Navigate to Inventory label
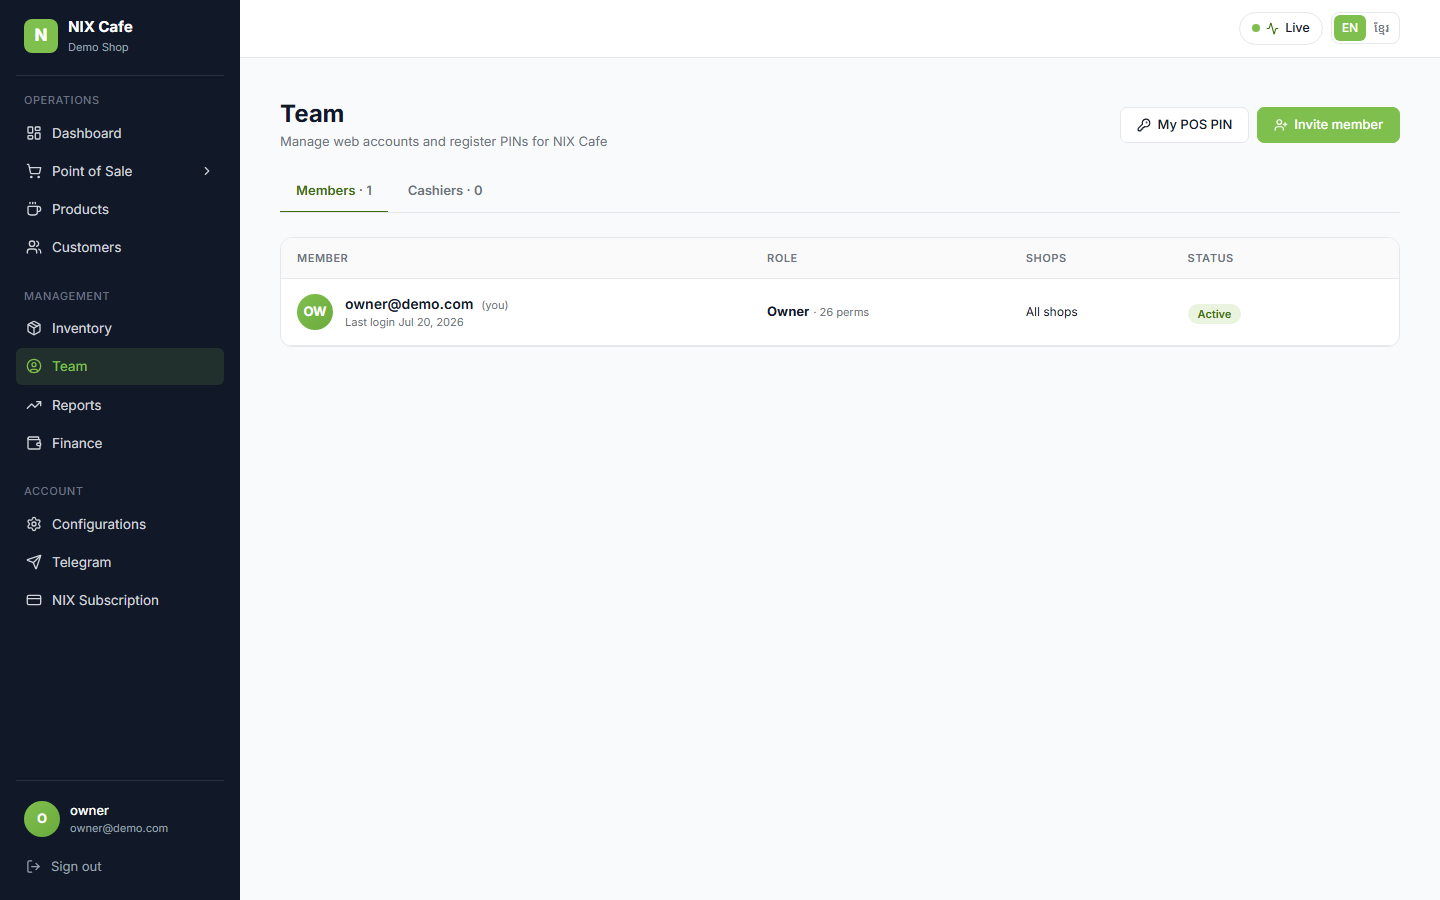This screenshot has width=1440, height=900. click(x=81, y=328)
